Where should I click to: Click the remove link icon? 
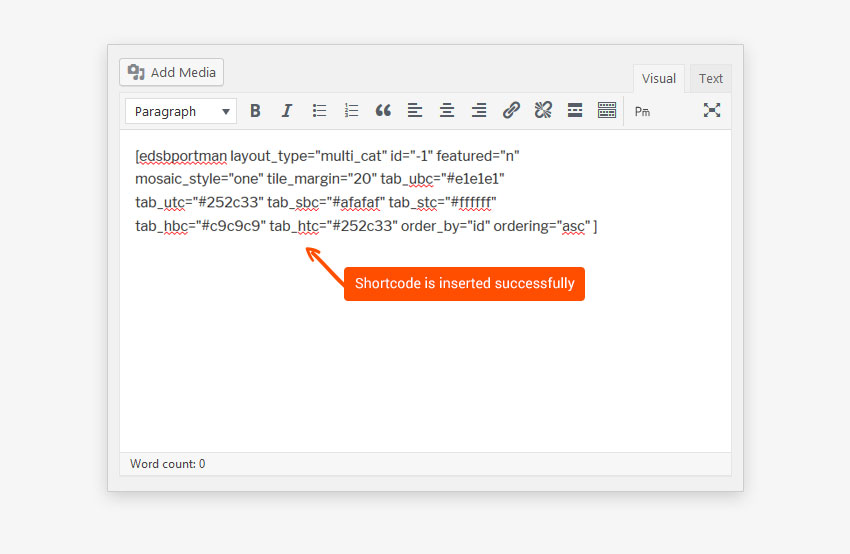point(543,111)
